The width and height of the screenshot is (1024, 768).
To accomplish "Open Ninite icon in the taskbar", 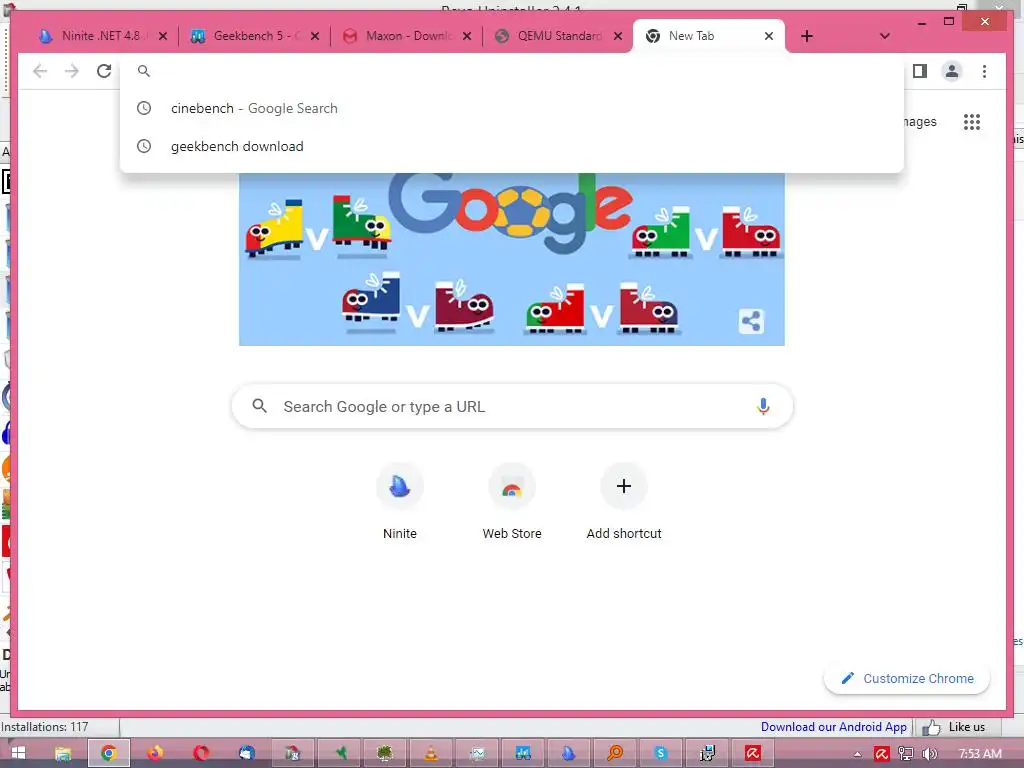I will pos(569,754).
